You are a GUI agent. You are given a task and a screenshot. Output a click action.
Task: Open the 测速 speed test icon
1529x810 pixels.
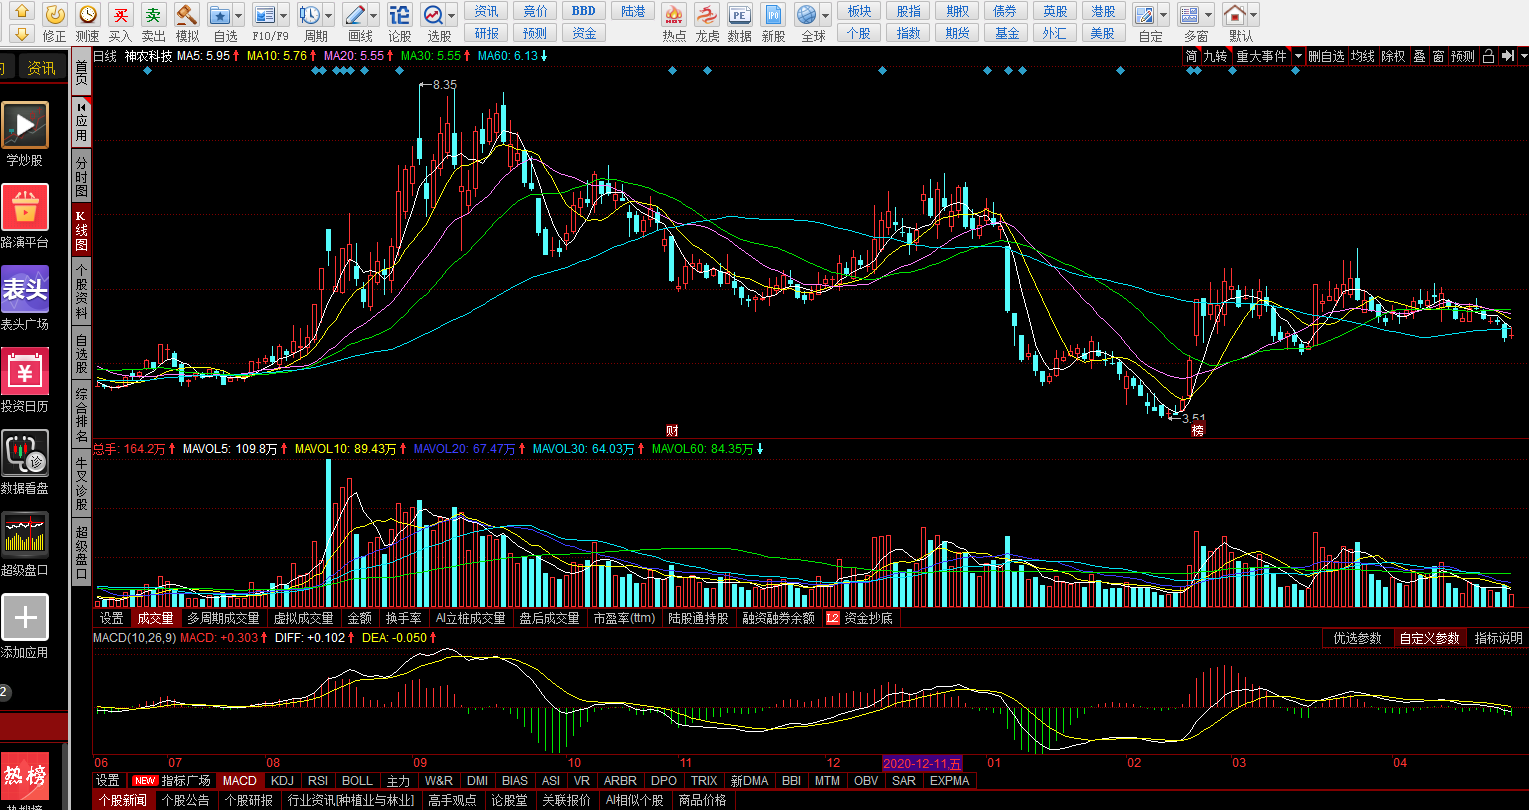[88, 15]
